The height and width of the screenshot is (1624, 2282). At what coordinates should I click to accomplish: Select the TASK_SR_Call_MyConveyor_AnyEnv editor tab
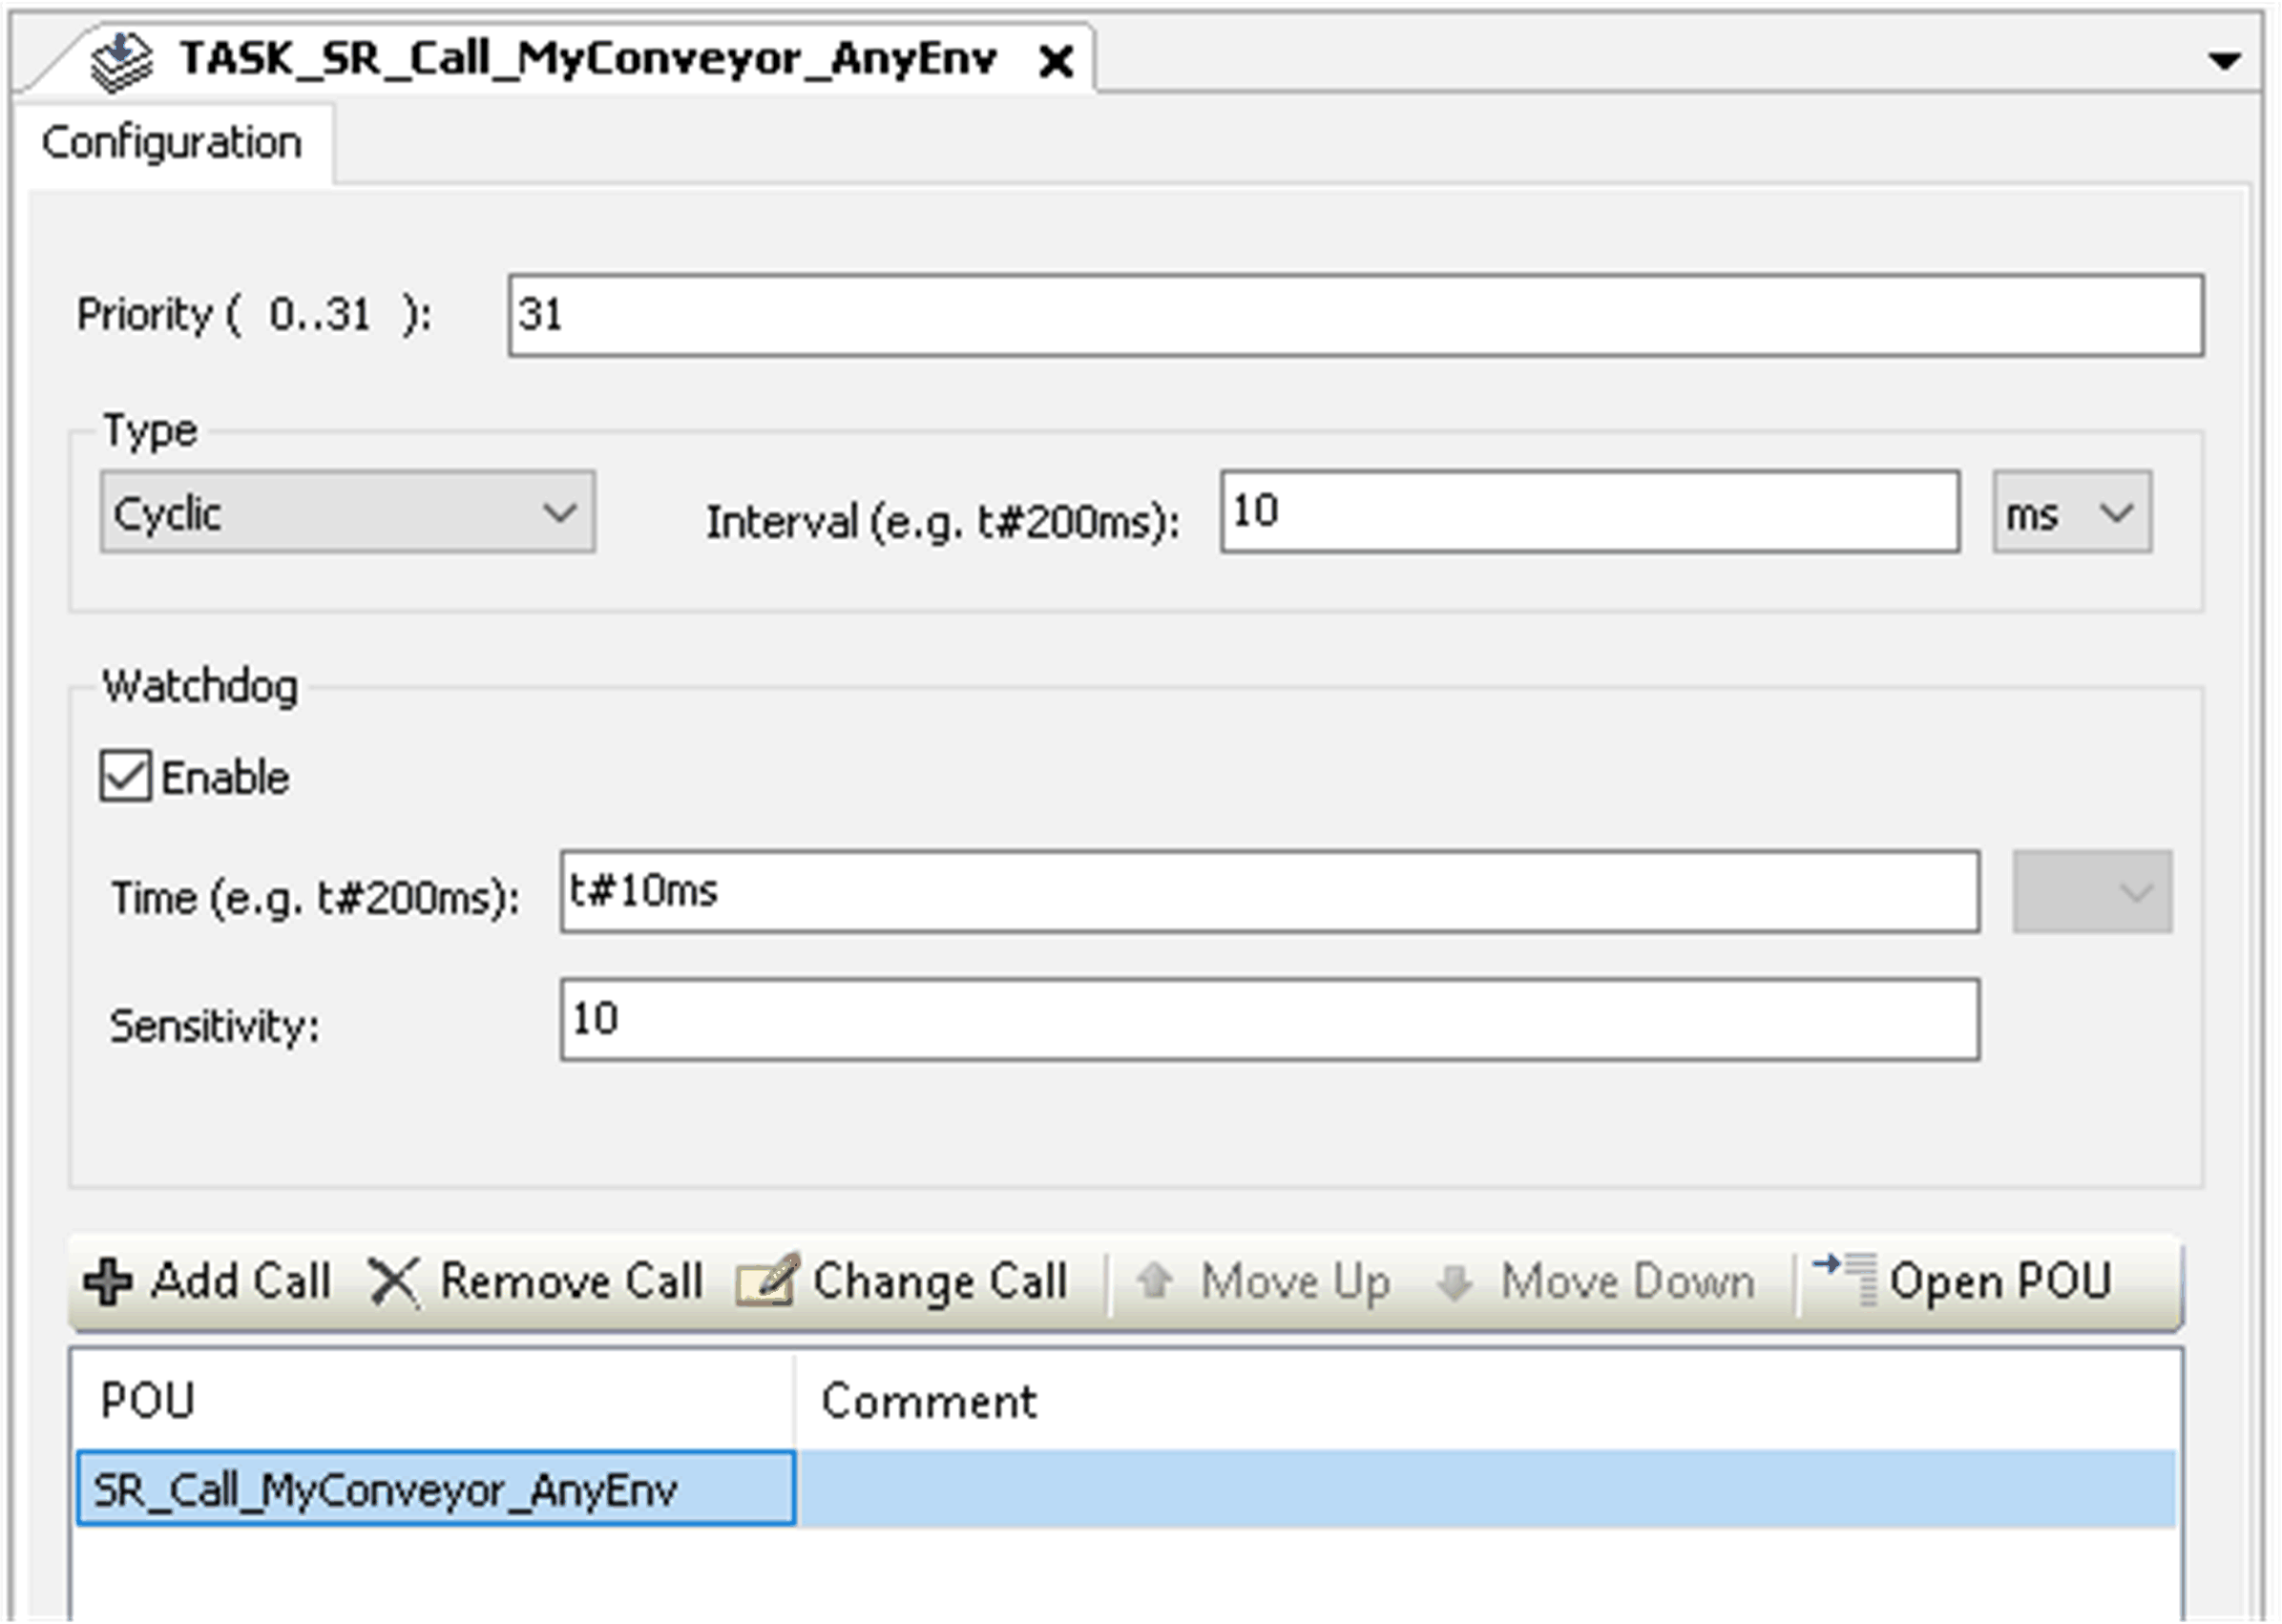pyautogui.click(x=588, y=60)
